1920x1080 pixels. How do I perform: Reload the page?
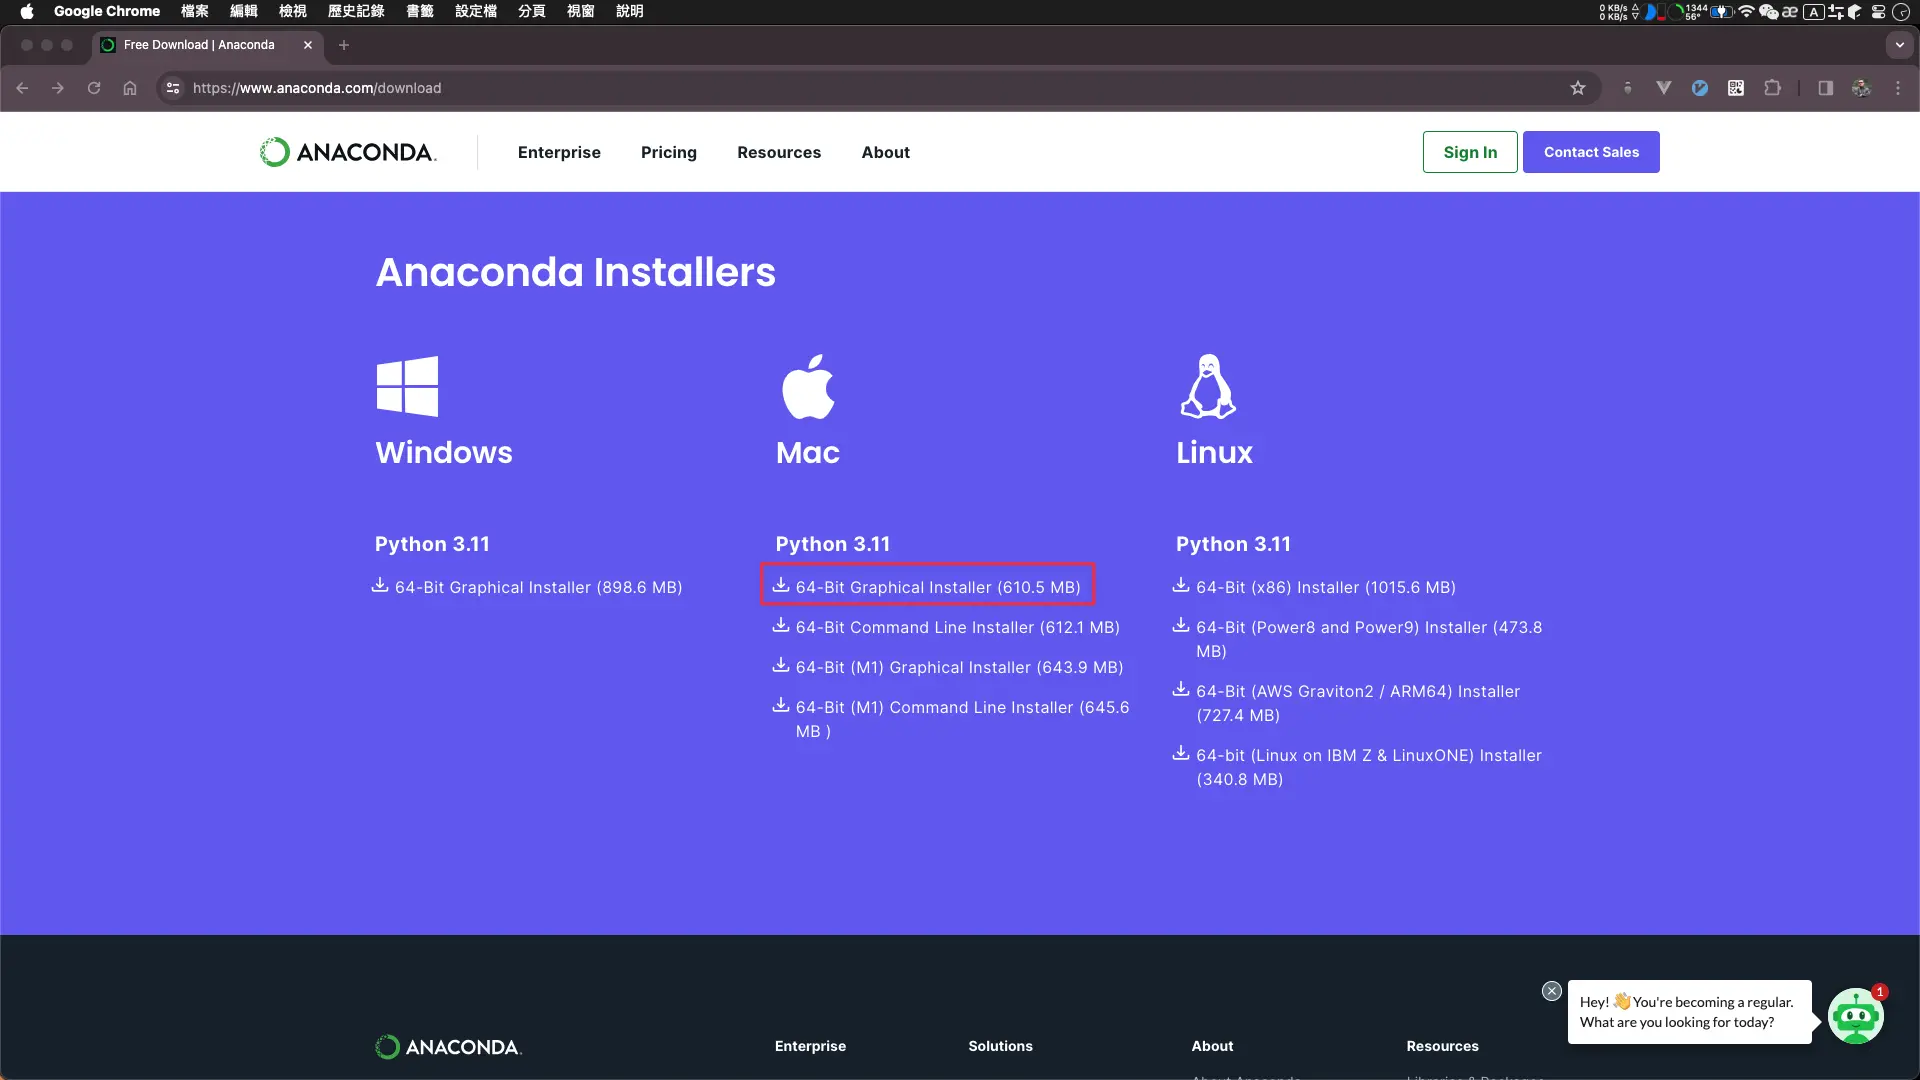94,88
